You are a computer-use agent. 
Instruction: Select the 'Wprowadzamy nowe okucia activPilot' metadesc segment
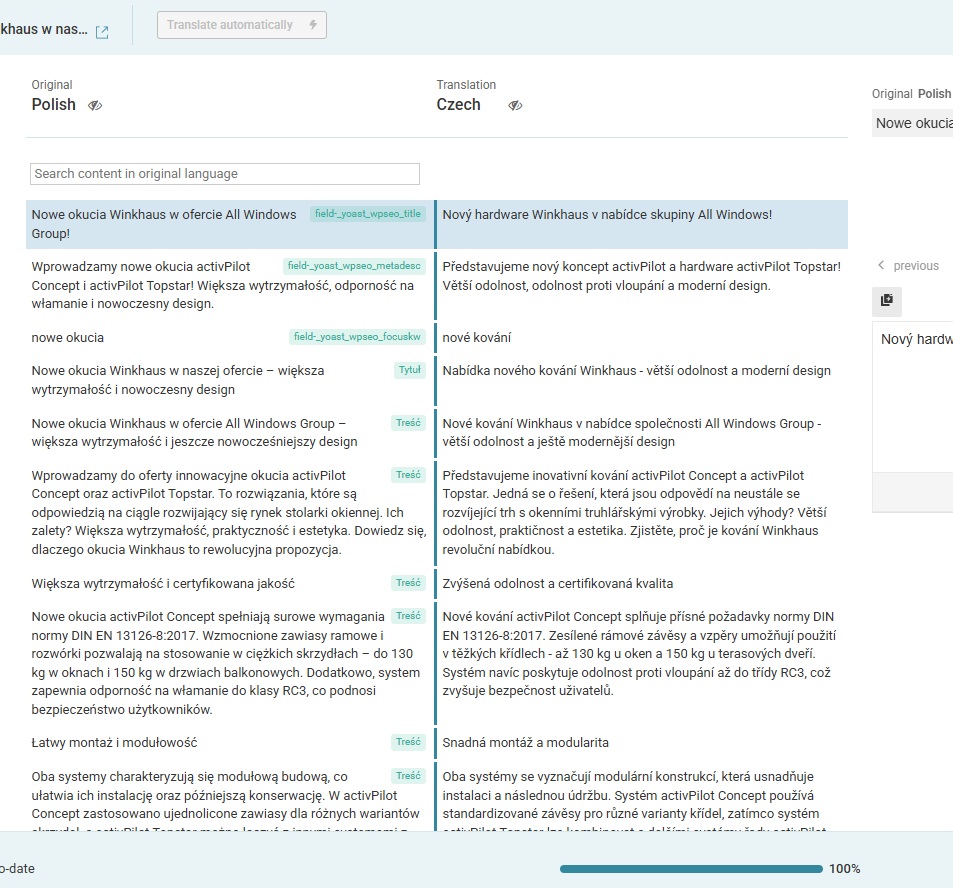pyautogui.click(x=222, y=285)
